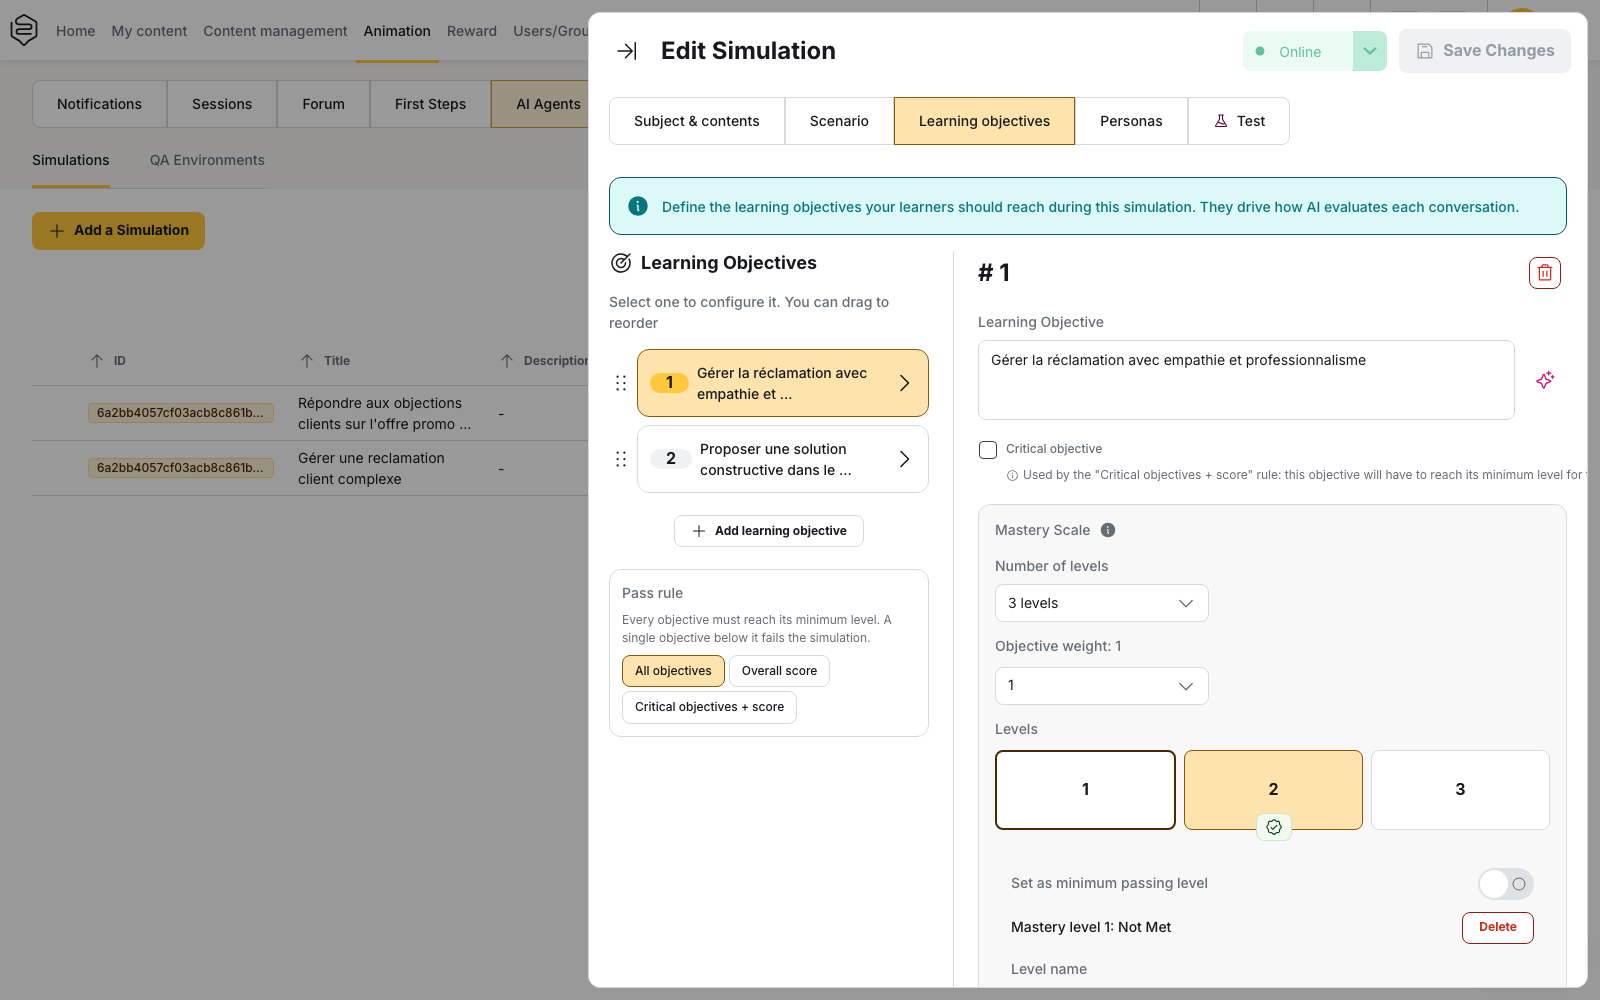Open My content in navigation
The width and height of the screenshot is (1600, 1000).
pyautogui.click(x=149, y=31)
